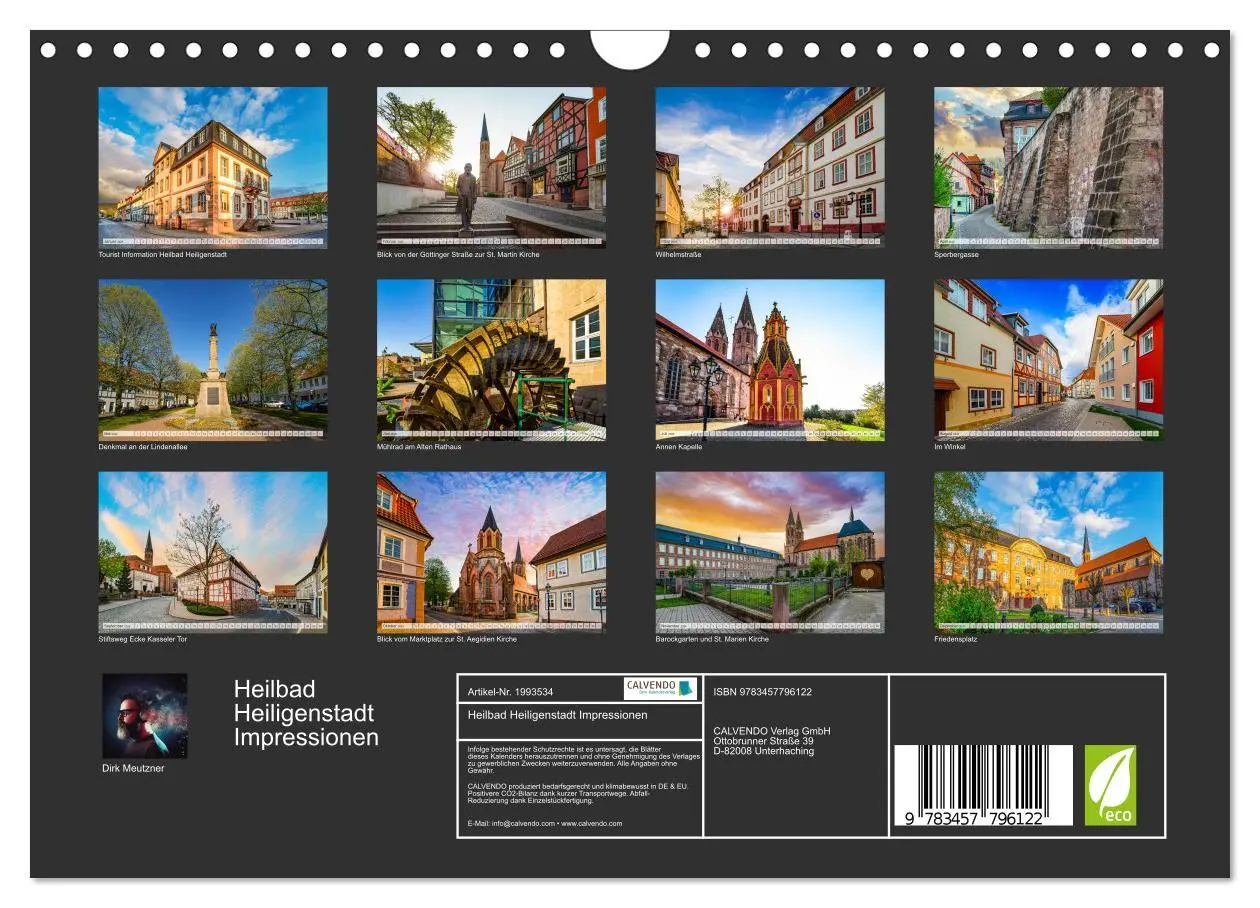Image resolution: width=1260 pixels, height=908 pixels.
Task: Click the caption 'Stiftsweg Ecke Kasseler Tor'
Action: (x=142, y=639)
